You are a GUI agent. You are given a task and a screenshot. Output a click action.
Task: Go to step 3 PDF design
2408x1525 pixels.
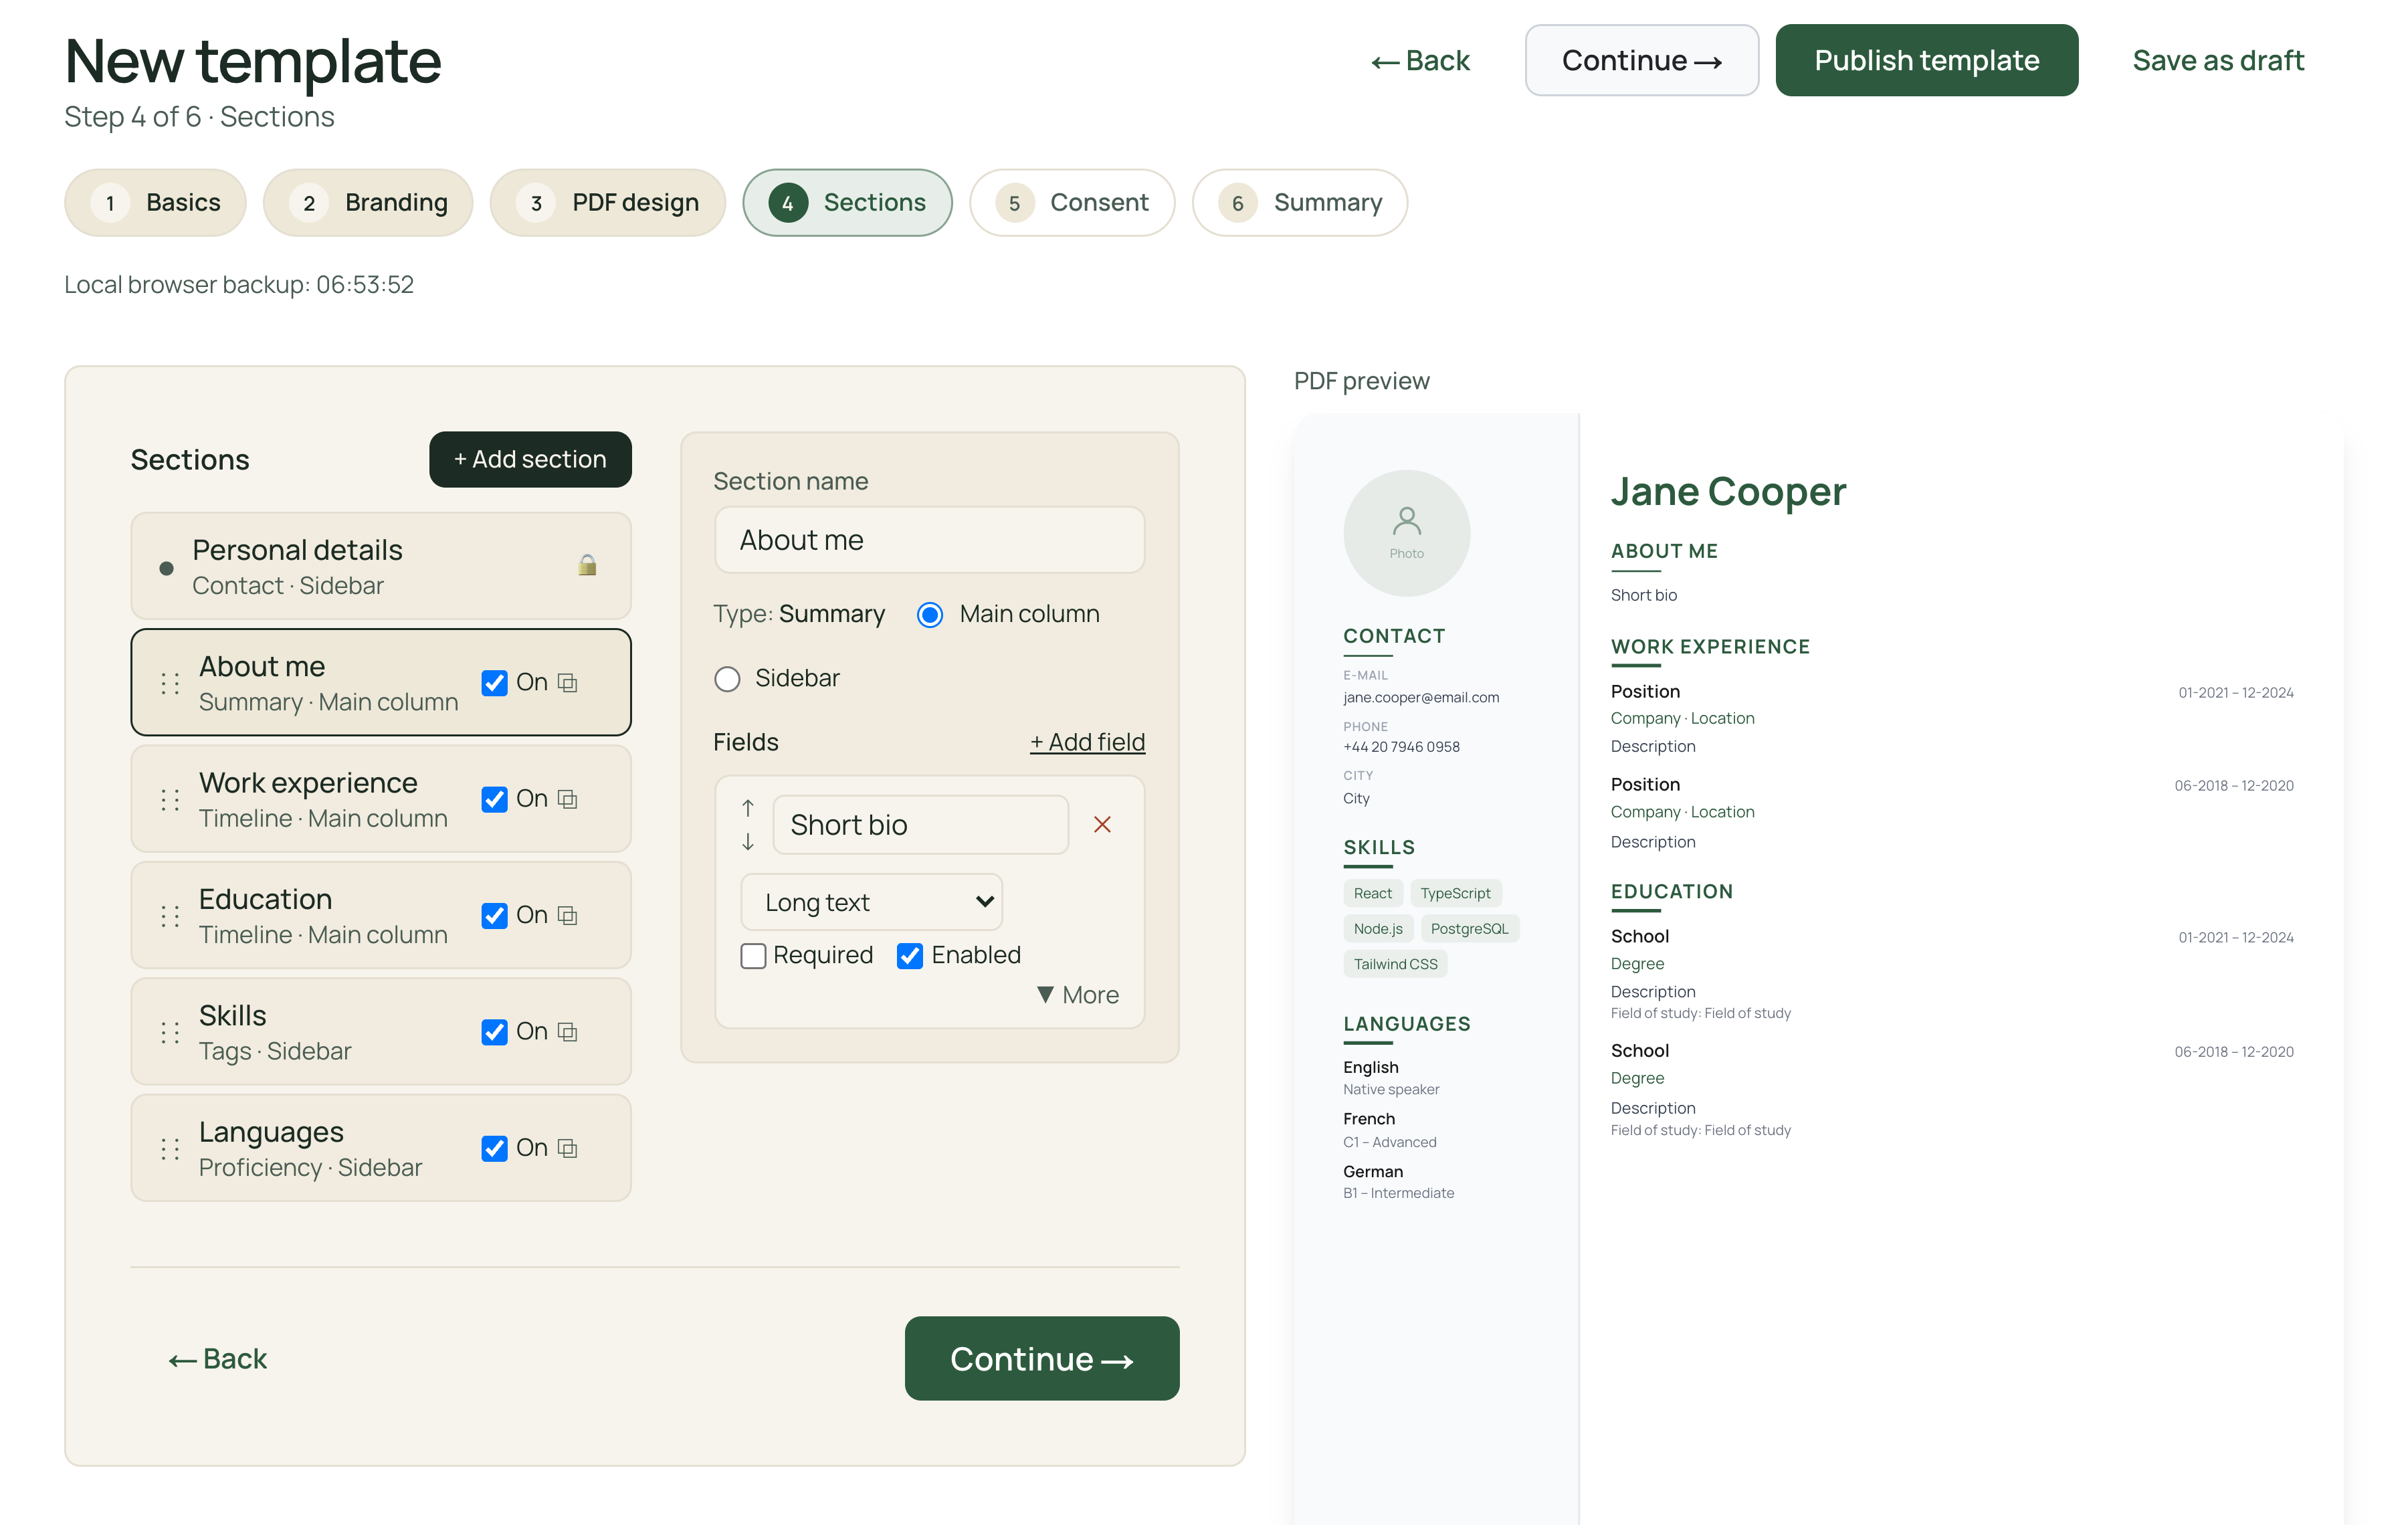607,203
